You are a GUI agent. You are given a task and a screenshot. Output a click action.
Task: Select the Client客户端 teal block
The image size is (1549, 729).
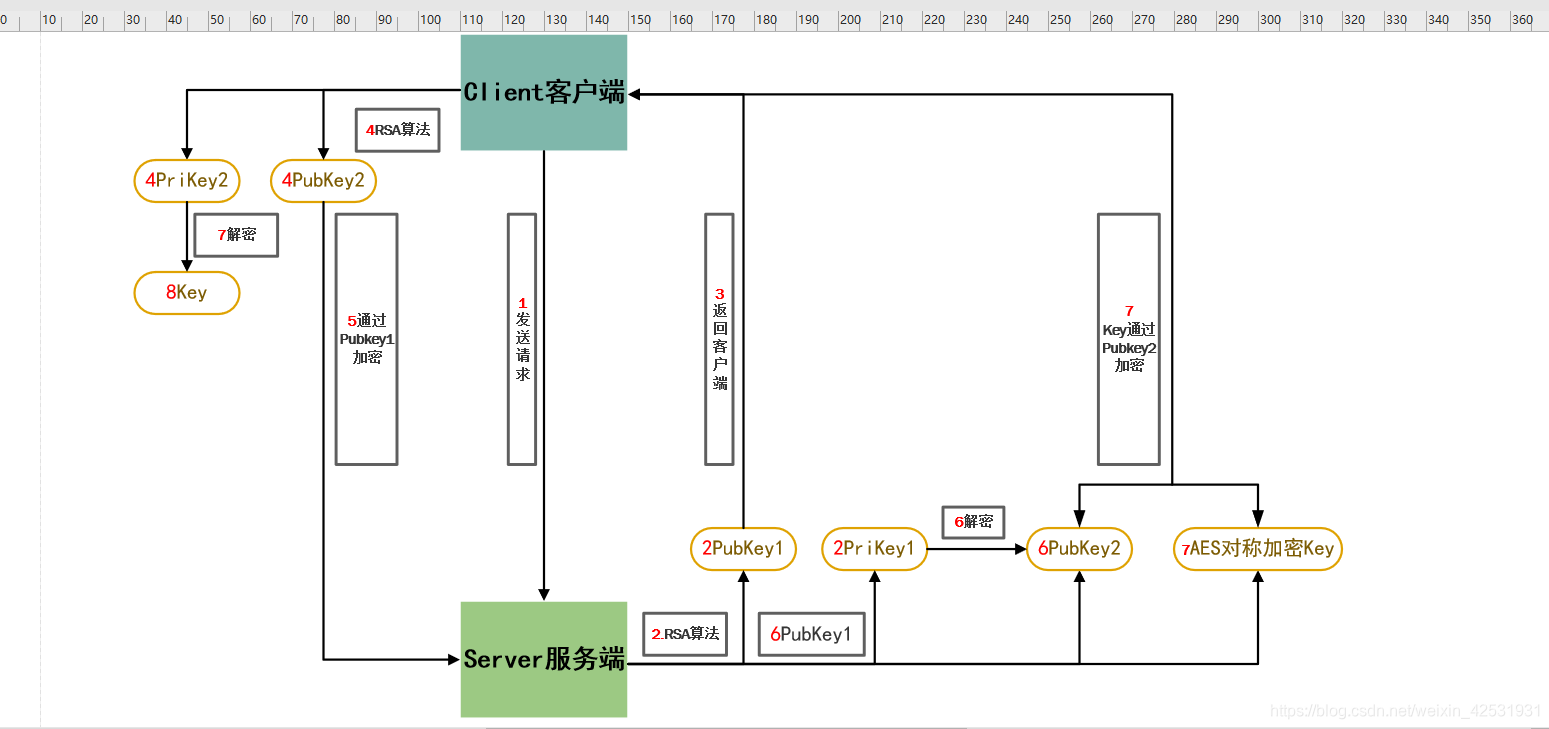tap(544, 93)
